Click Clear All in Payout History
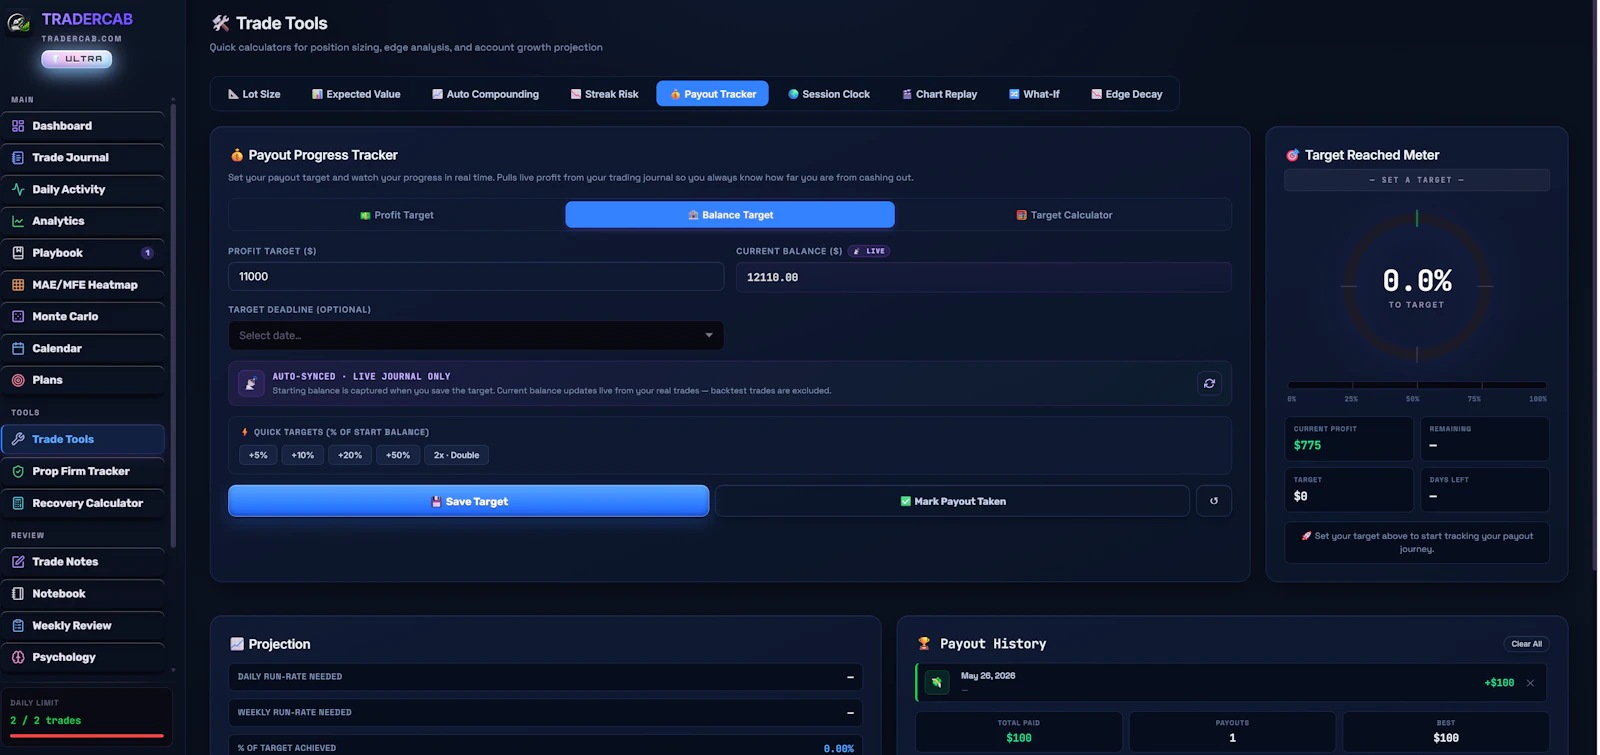 (x=1526, y=644)
